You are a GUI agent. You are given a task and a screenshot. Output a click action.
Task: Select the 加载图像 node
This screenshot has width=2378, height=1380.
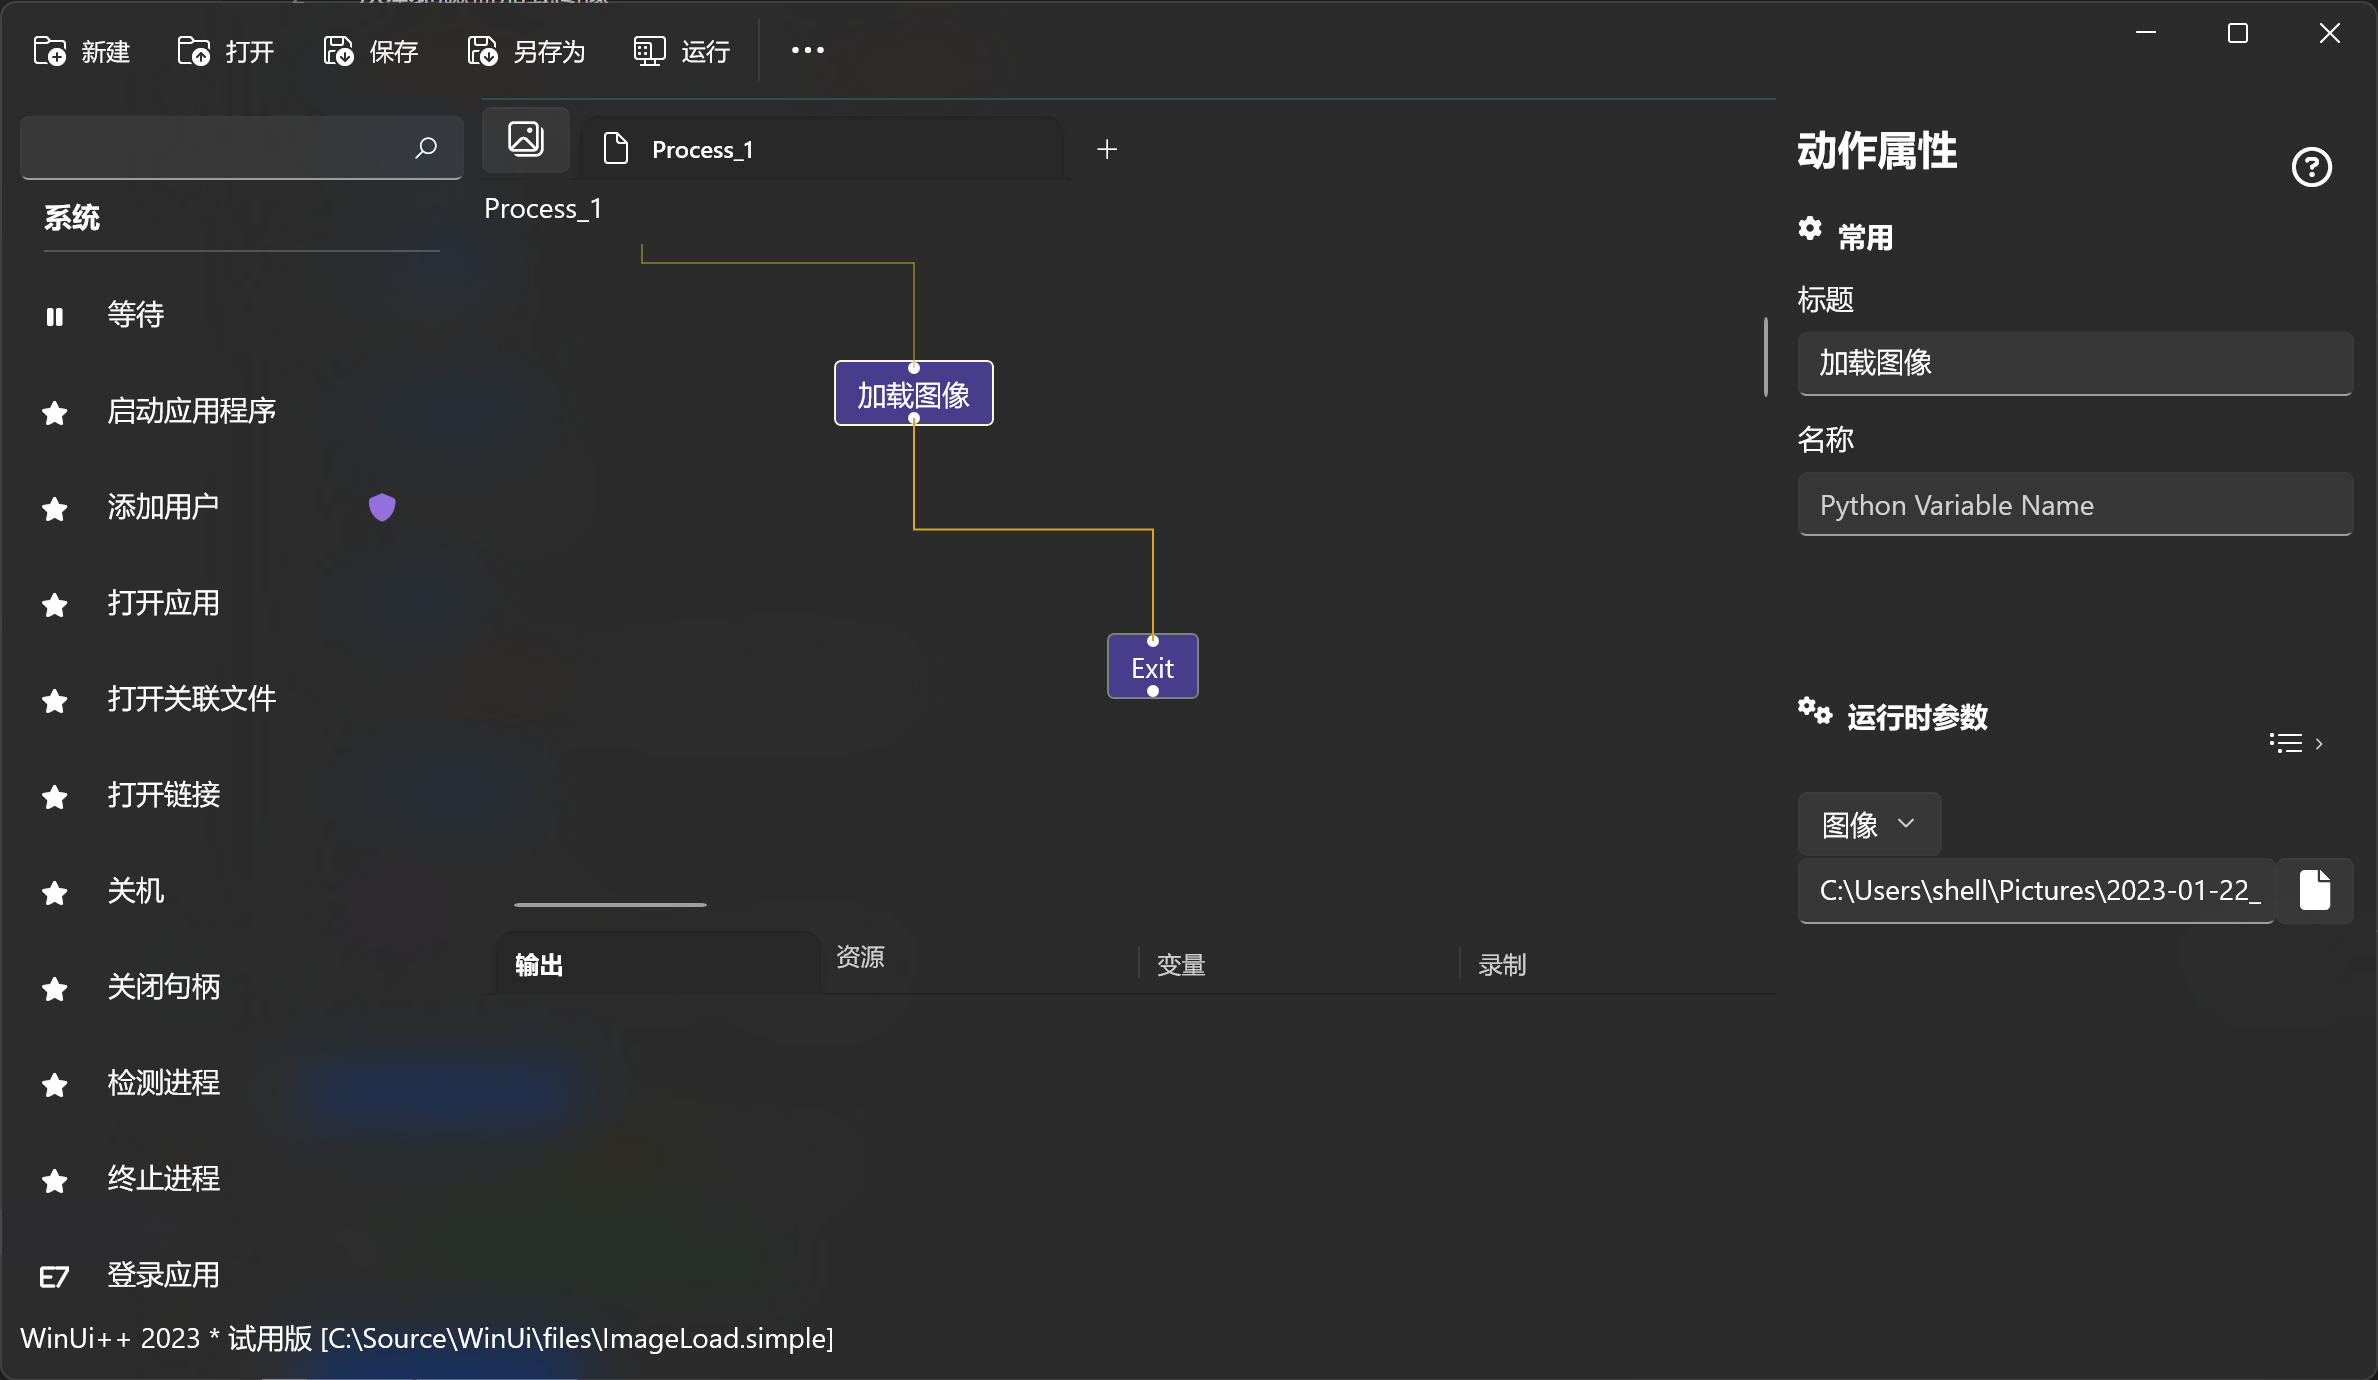(913, 394)
